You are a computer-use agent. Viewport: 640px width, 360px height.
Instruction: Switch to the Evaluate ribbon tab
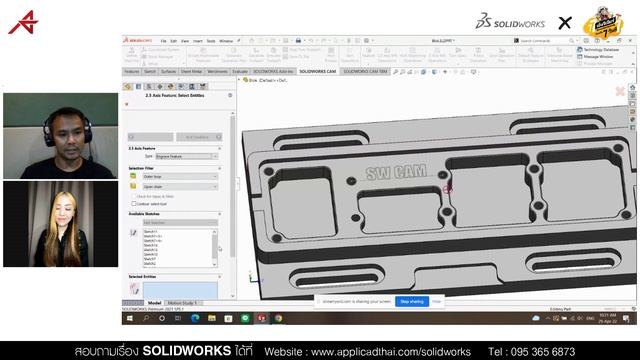(x=240, y=71)
